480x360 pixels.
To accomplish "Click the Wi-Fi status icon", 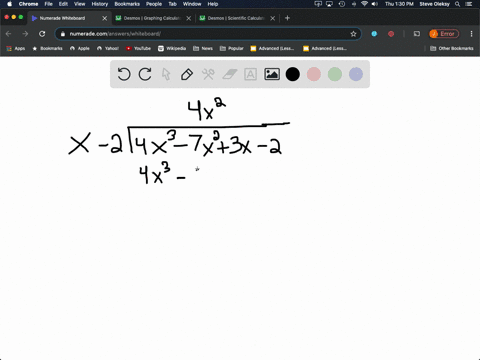I will coord(365,4).
